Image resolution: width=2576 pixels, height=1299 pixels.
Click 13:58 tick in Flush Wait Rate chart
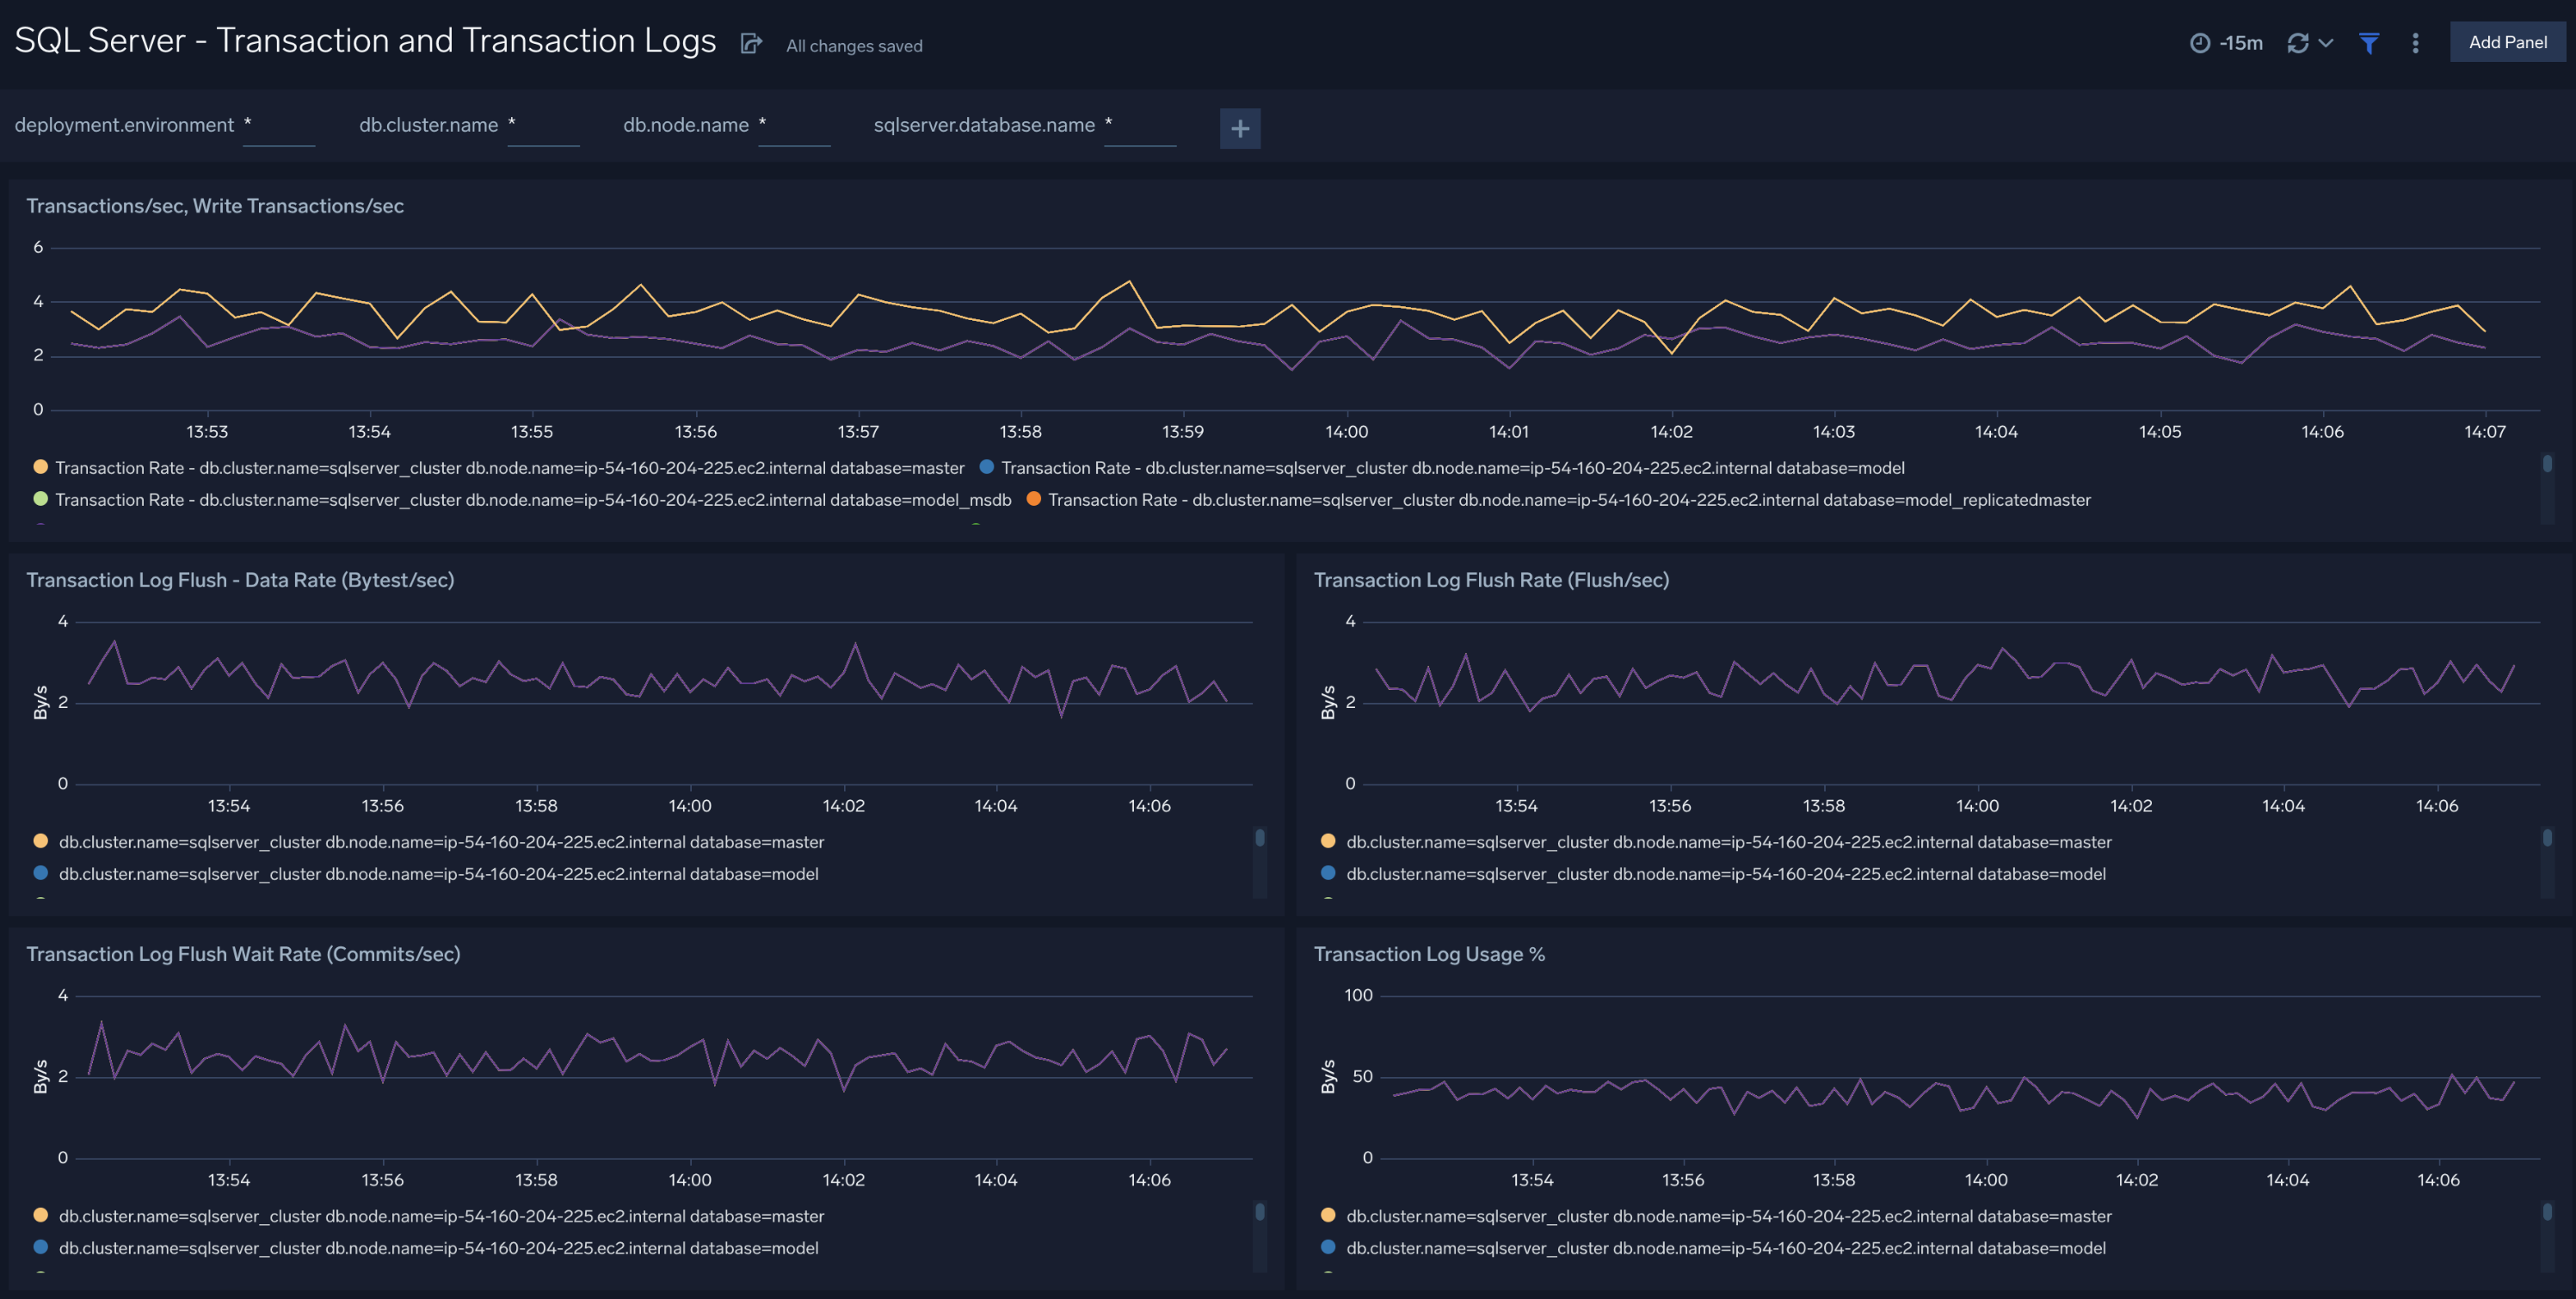(536, 1180)
